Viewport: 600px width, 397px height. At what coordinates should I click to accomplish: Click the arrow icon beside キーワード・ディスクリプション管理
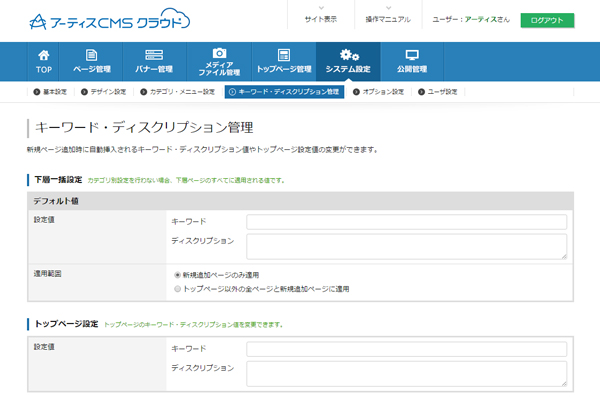(x=232, y=92)
